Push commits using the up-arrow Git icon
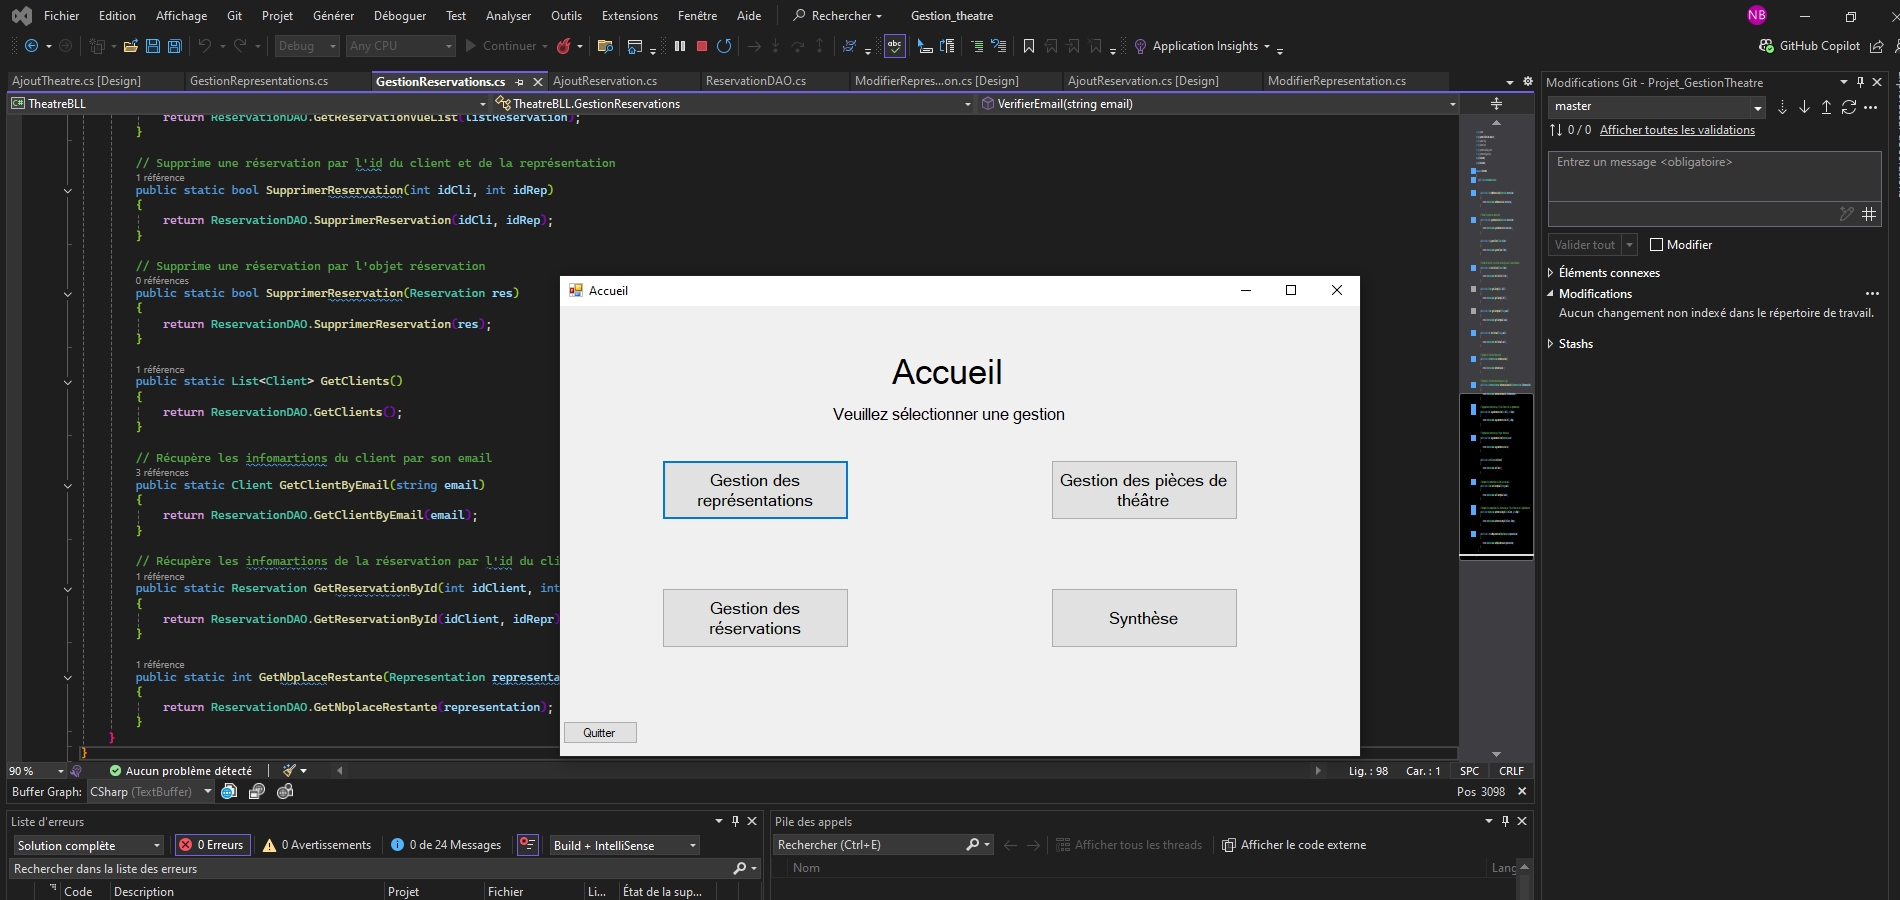The height and width of the screenshot is (900, 1900). (x=1826, y=107)
